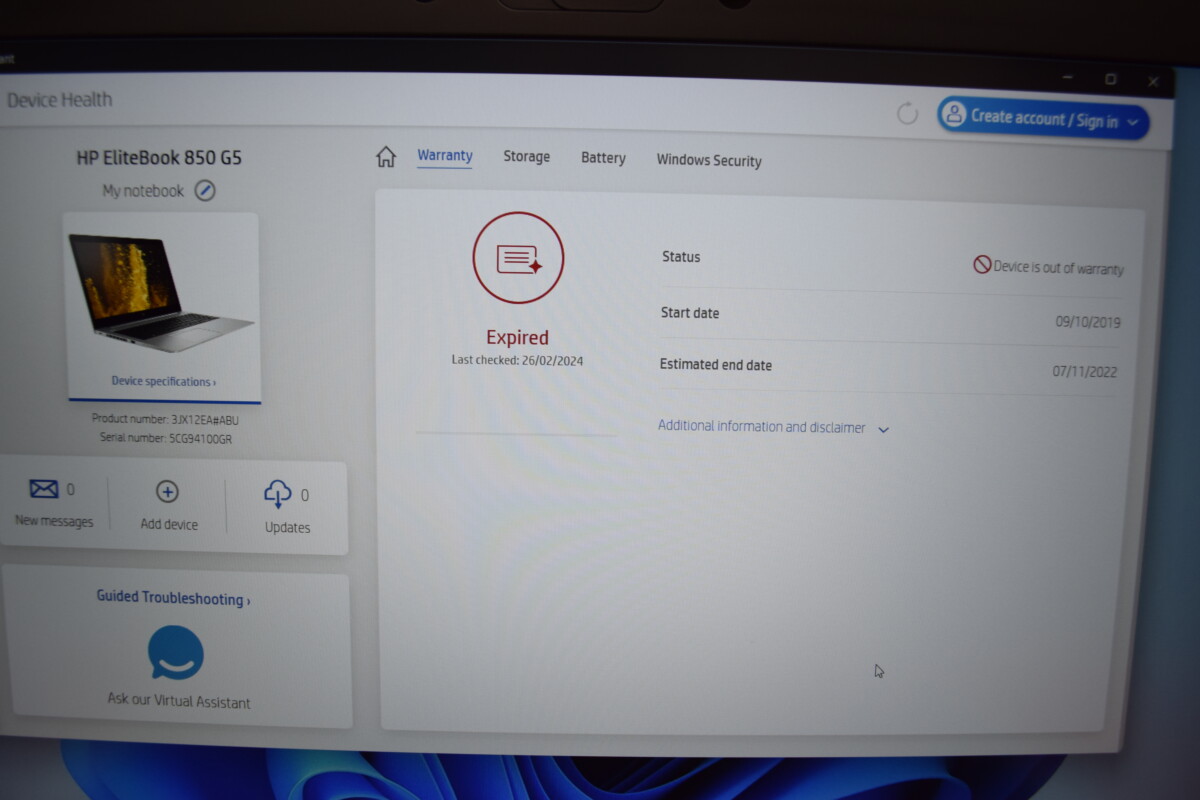1200x800 pixels.
Task: Expand Additional information and disclaimer
Action: coord(773,427)
